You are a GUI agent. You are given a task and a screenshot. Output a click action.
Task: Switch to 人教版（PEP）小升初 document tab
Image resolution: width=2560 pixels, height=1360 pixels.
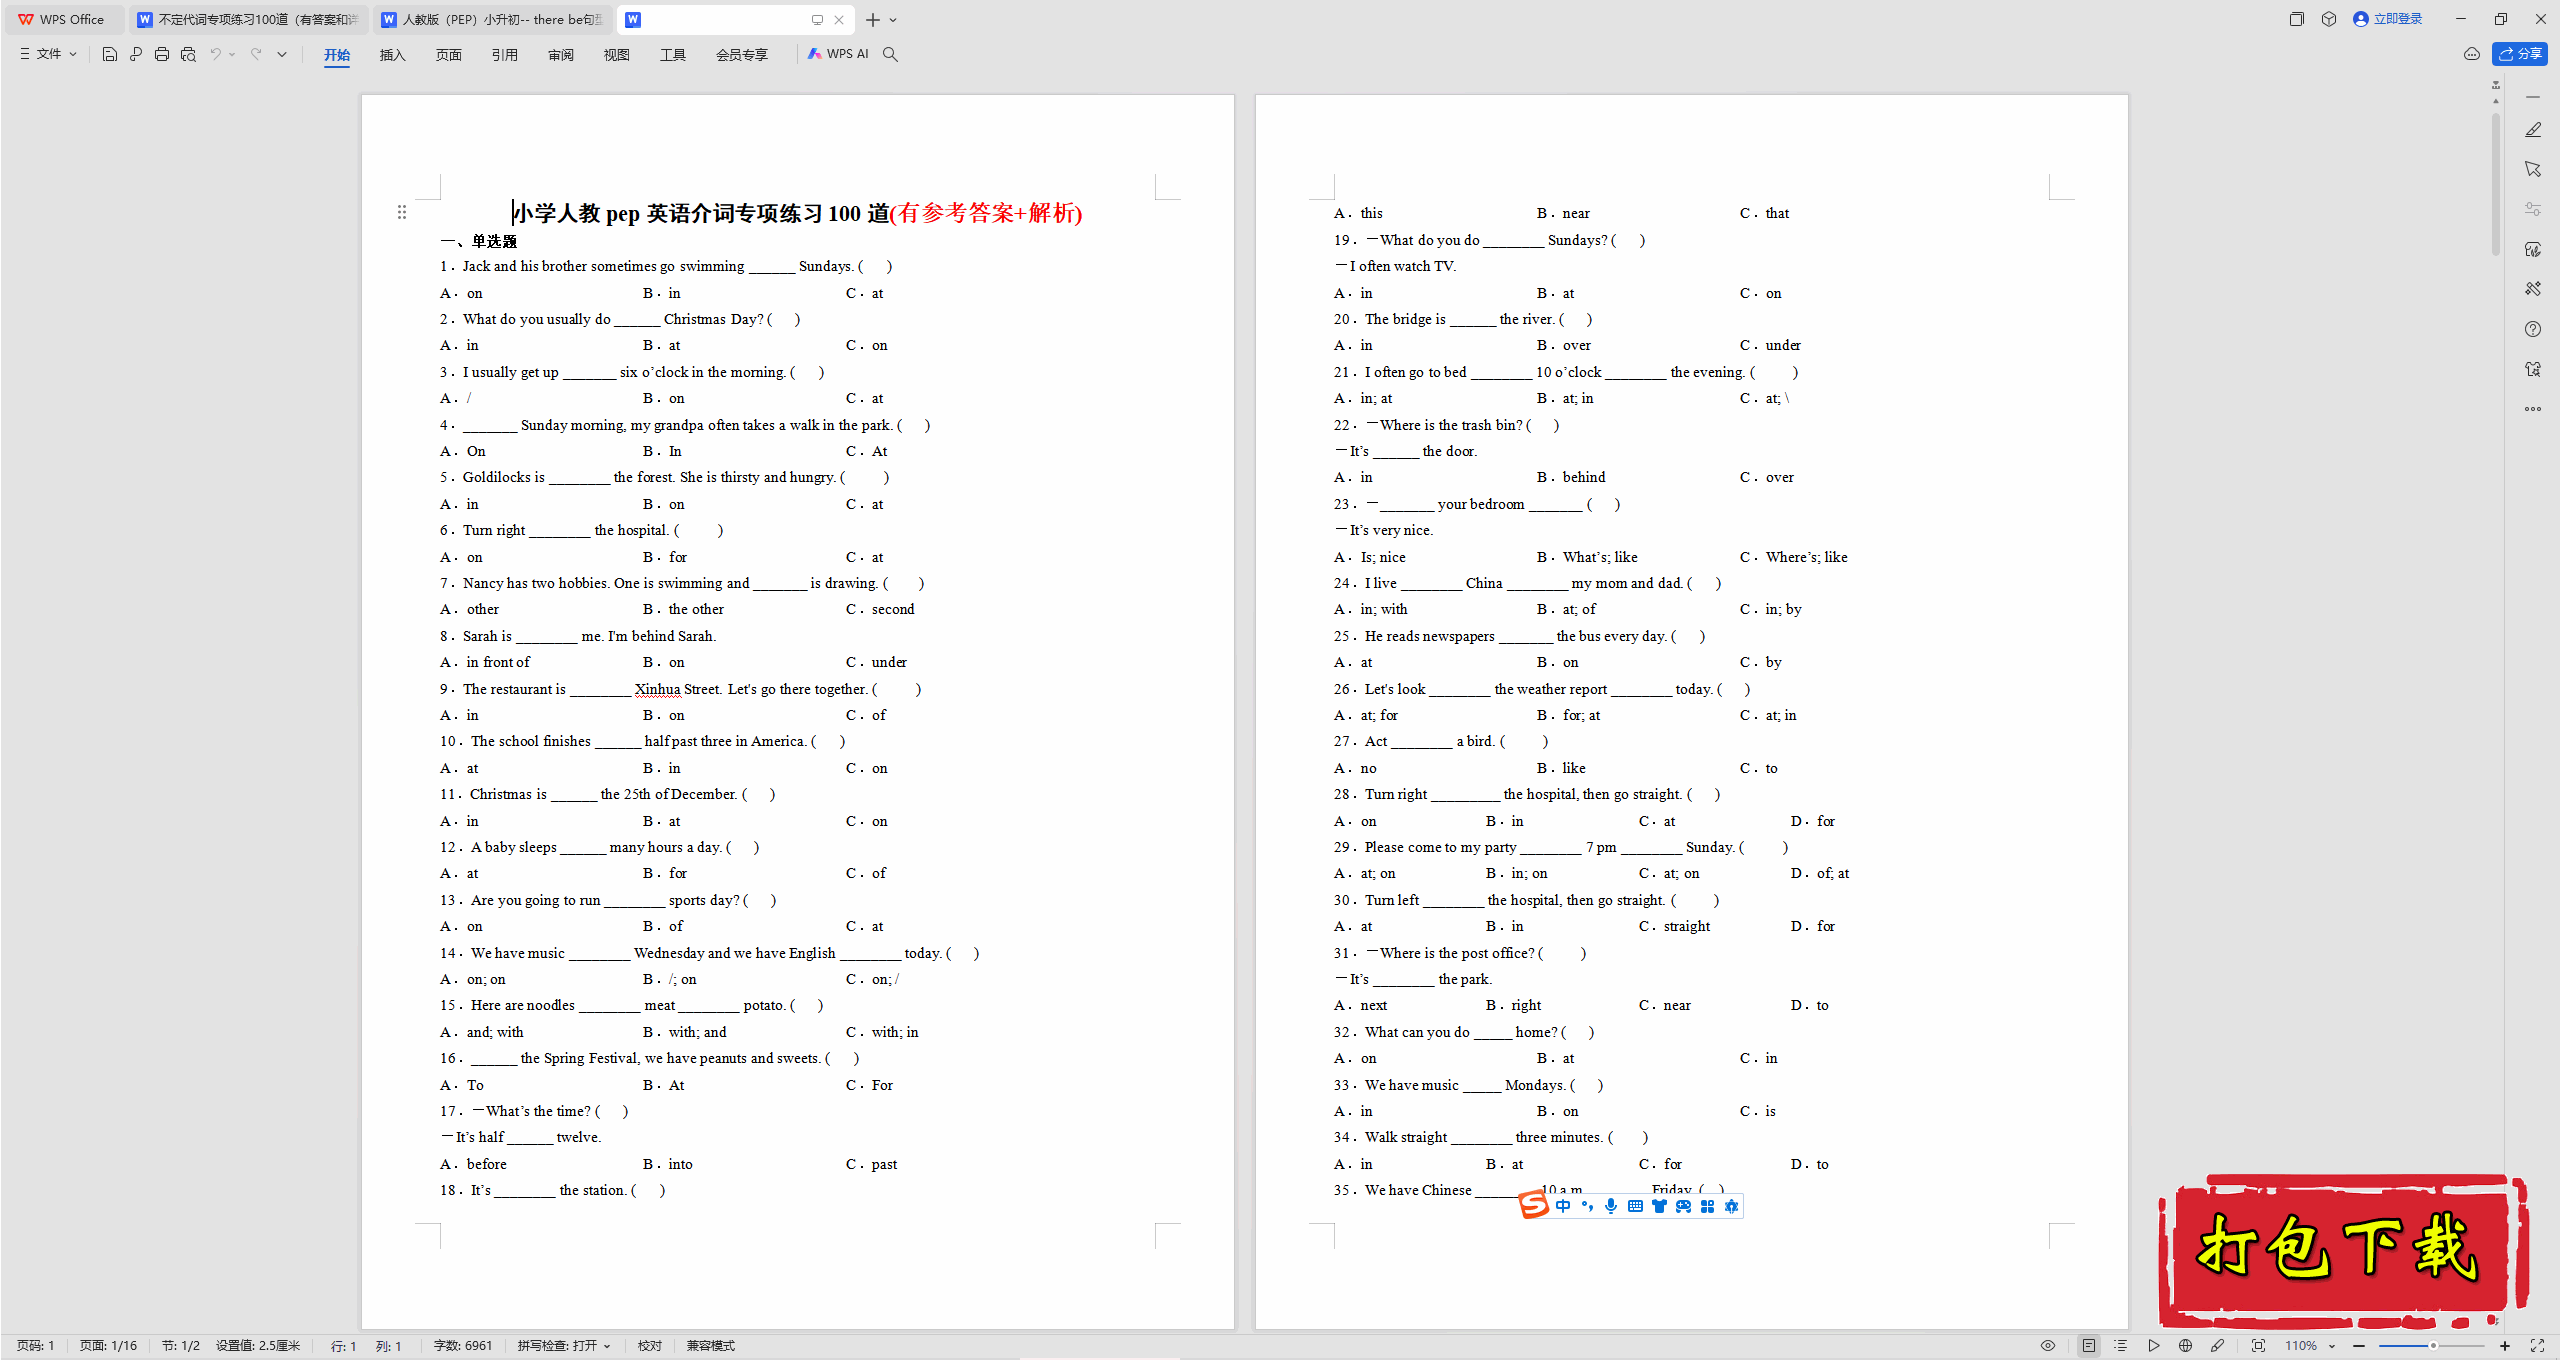coord(493,20)
